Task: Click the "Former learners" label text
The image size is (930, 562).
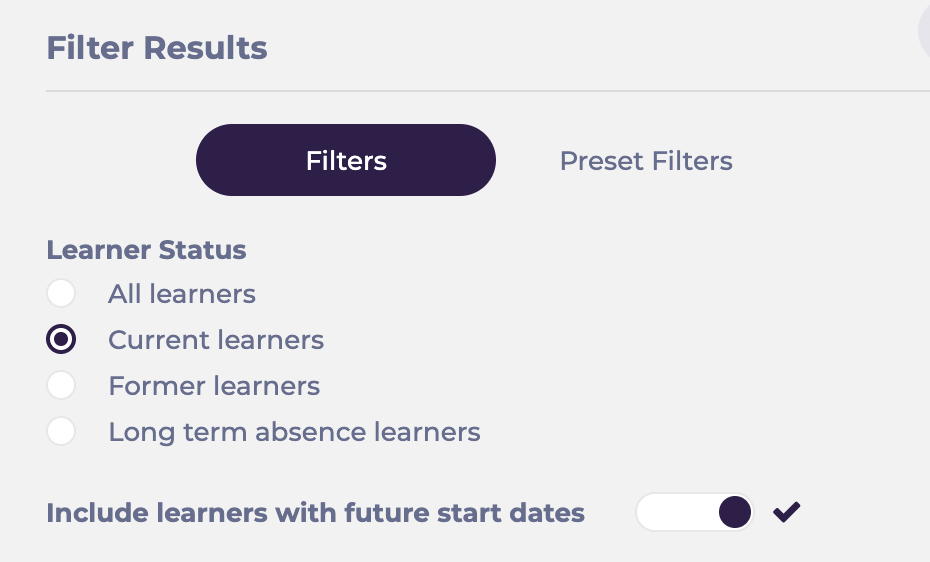Action: pyautogui.click(x=214, y=386)
